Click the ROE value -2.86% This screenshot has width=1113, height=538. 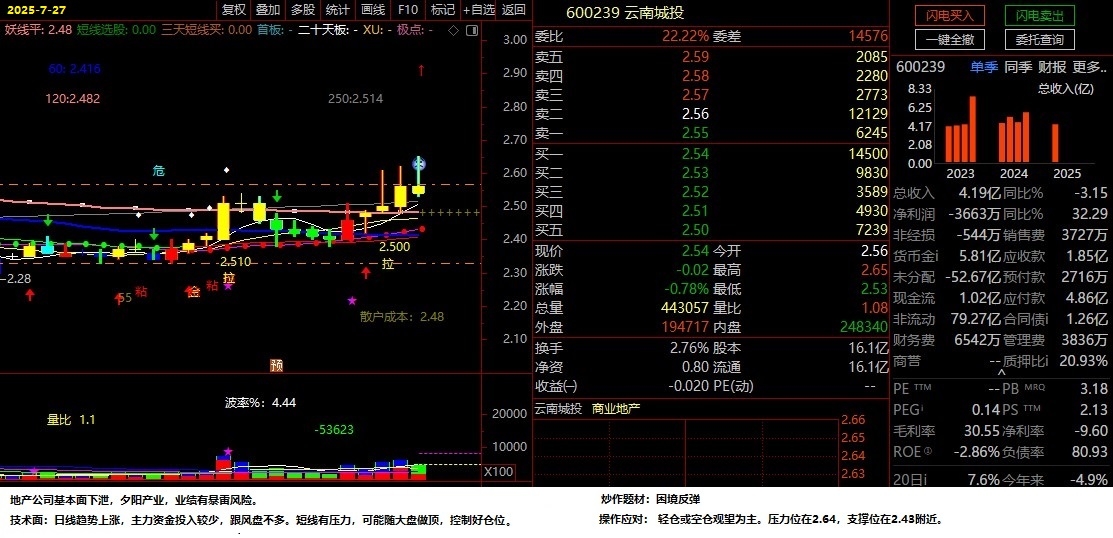coord(978,451)
